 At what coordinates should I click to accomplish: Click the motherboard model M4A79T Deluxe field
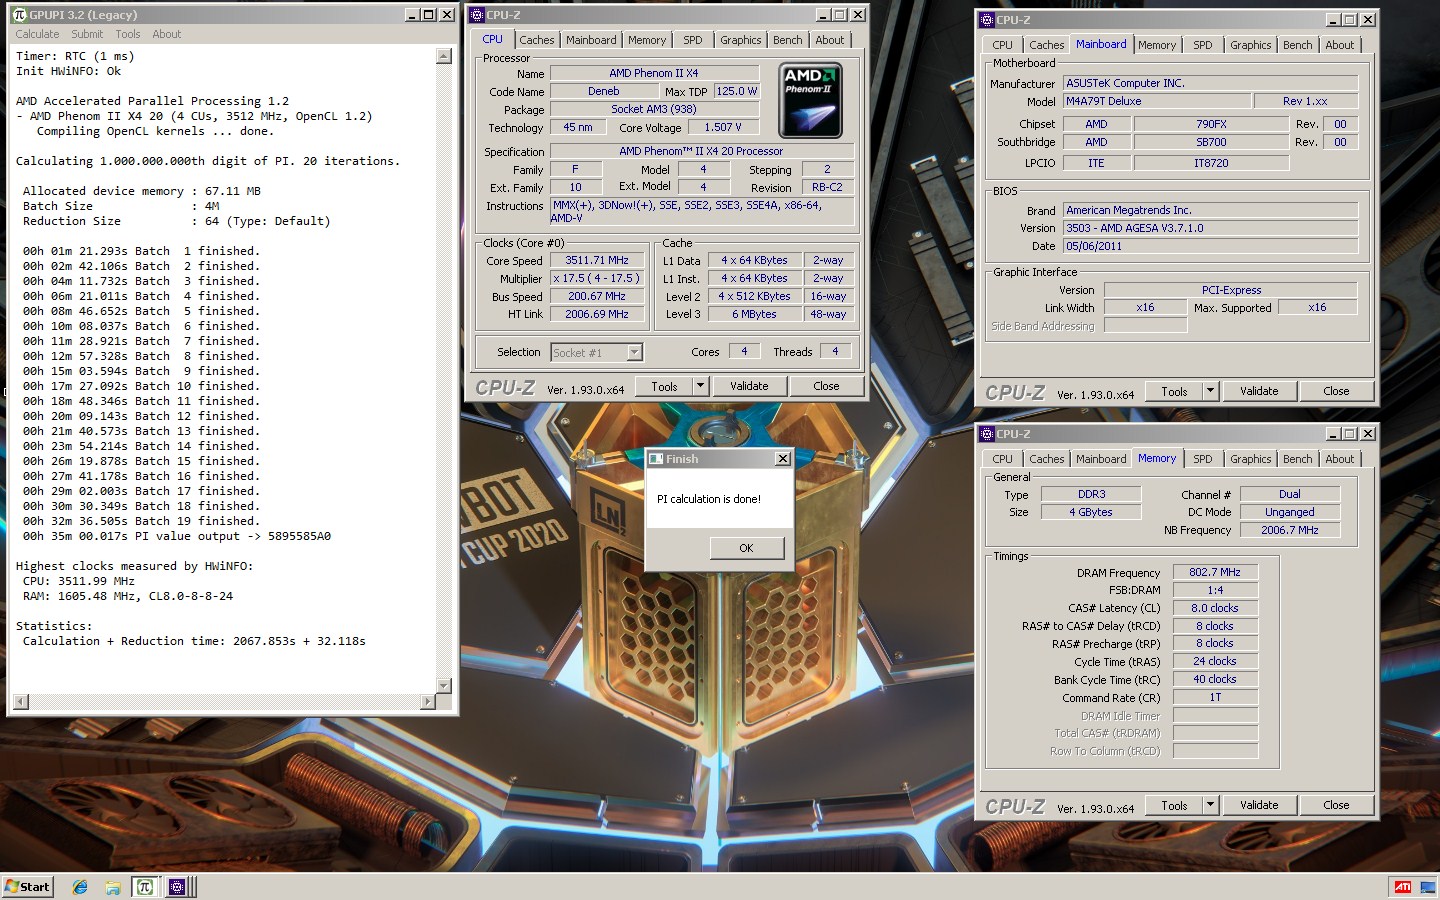1157,101
